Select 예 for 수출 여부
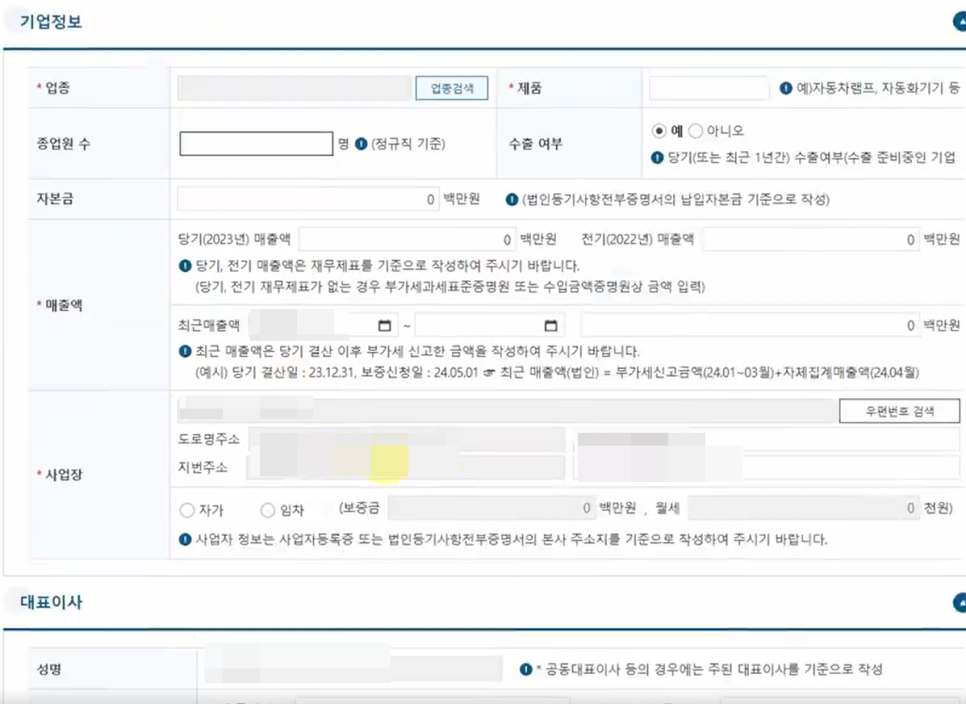Image resolution: width=966 pixels, height=704 pixels. (x=658, y=131)
